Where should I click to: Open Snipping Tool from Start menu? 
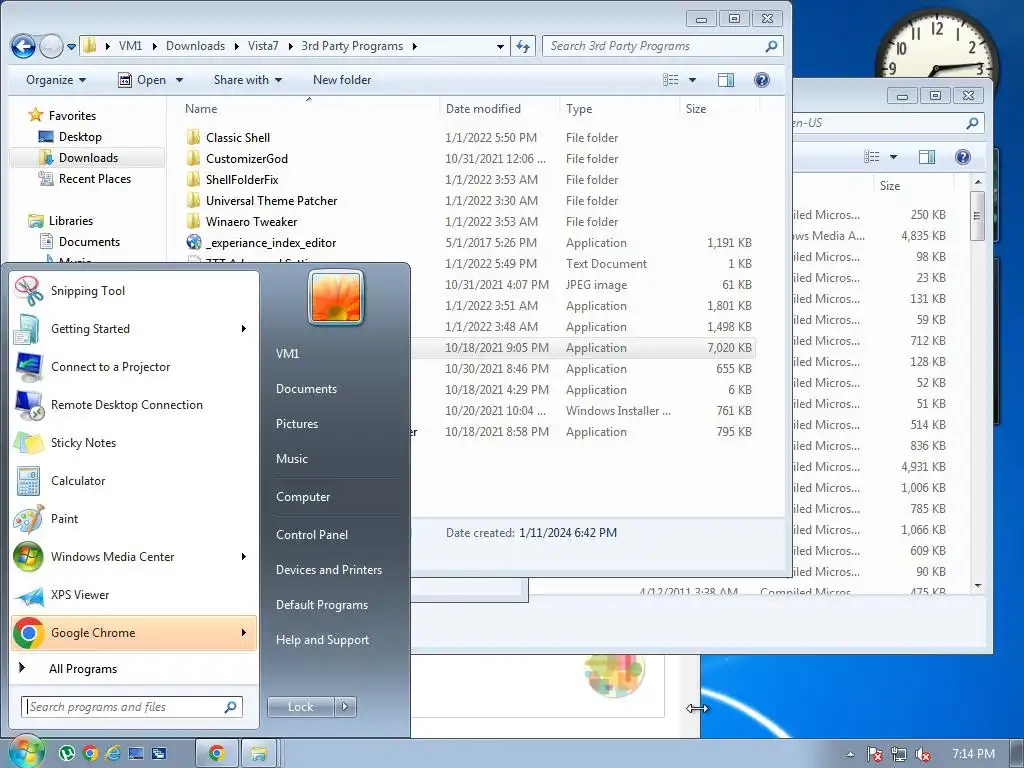(x=133, y=291)
